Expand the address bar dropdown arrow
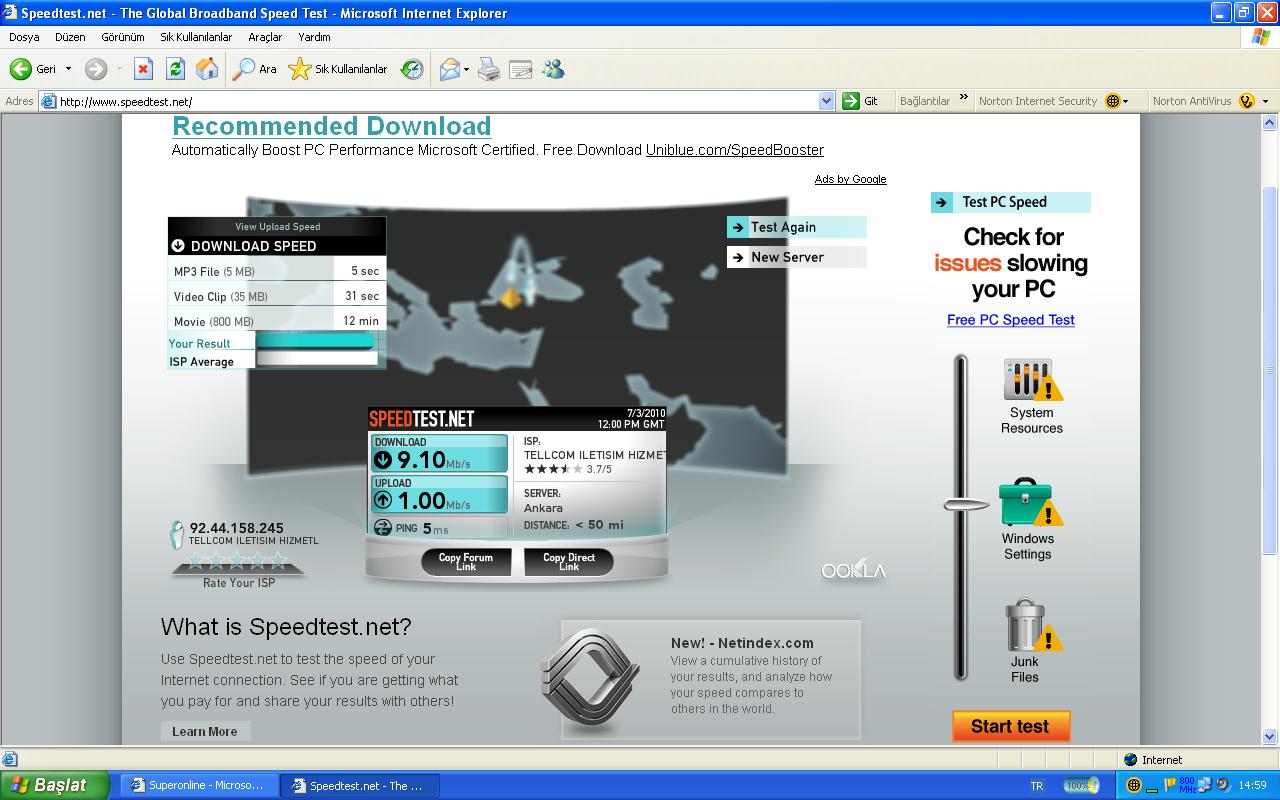 pyautogui.click(x=826, y=101)
